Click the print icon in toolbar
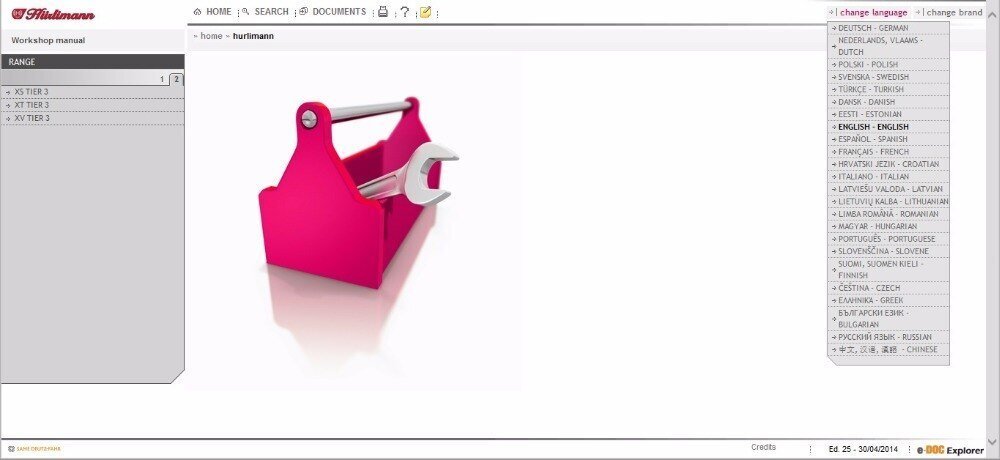Image resolution: width=1000 pixels, height=460 pixels. pyautogui.click(x=382, y=12)
